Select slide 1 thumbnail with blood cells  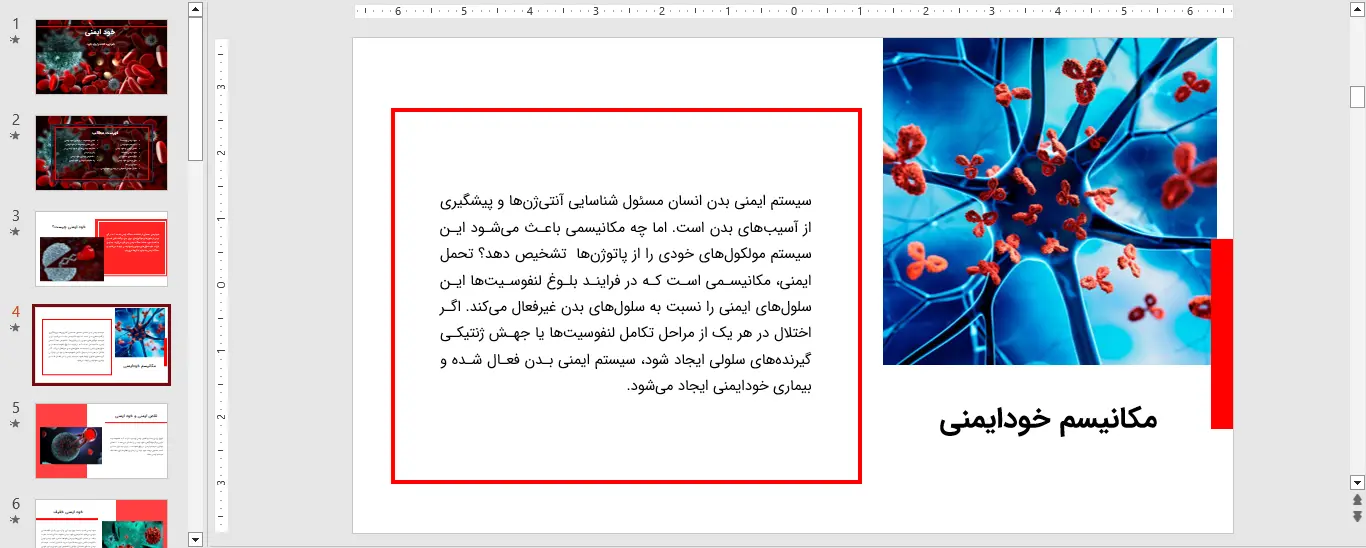[101, 57]
